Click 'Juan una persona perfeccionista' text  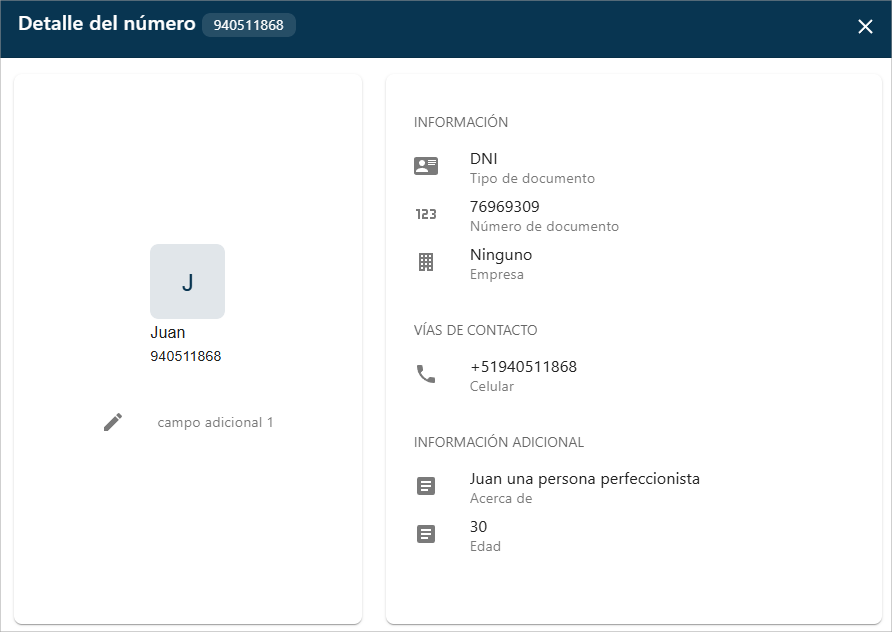point(584,478)
